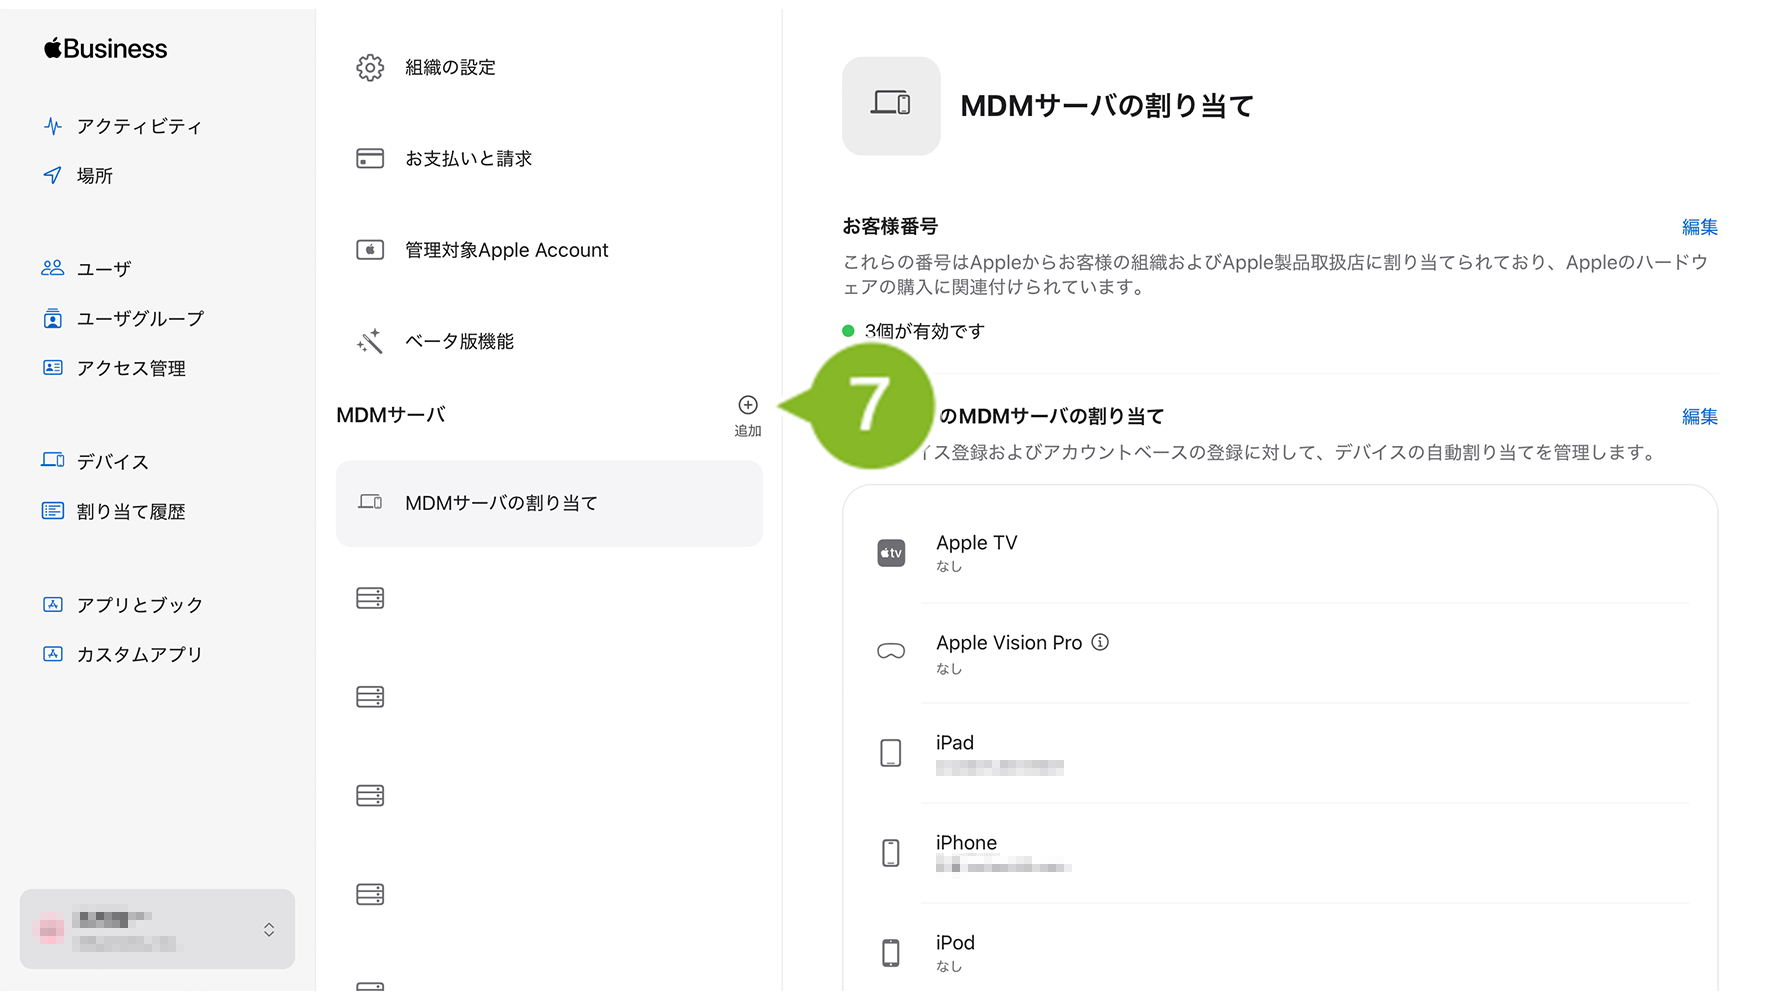Click the third MDM server stack icon
This screenshot has width=1778, height=1000.
click(x=370, y=796)
